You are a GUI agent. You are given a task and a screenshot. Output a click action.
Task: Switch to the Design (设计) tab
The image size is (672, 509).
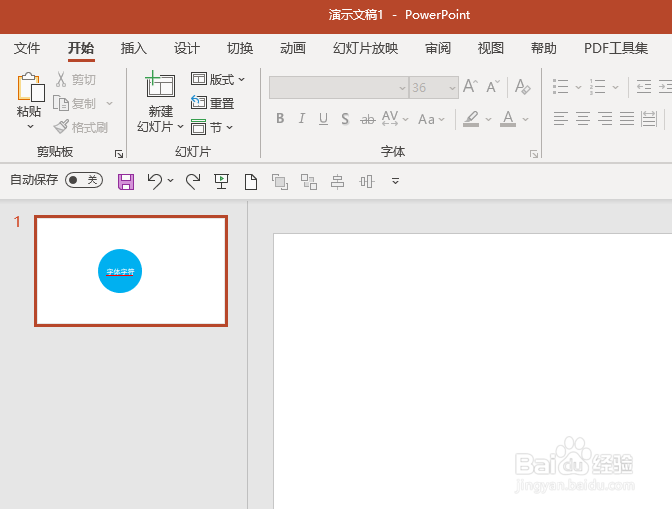(187, 48)
